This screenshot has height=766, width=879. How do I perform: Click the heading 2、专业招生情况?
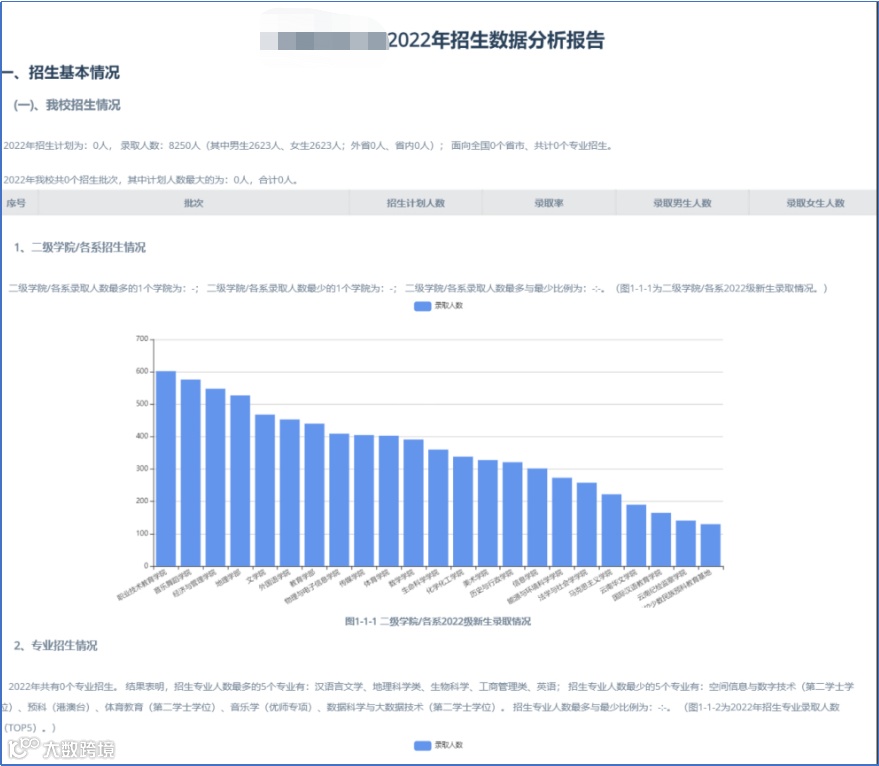tap(55, 645)
